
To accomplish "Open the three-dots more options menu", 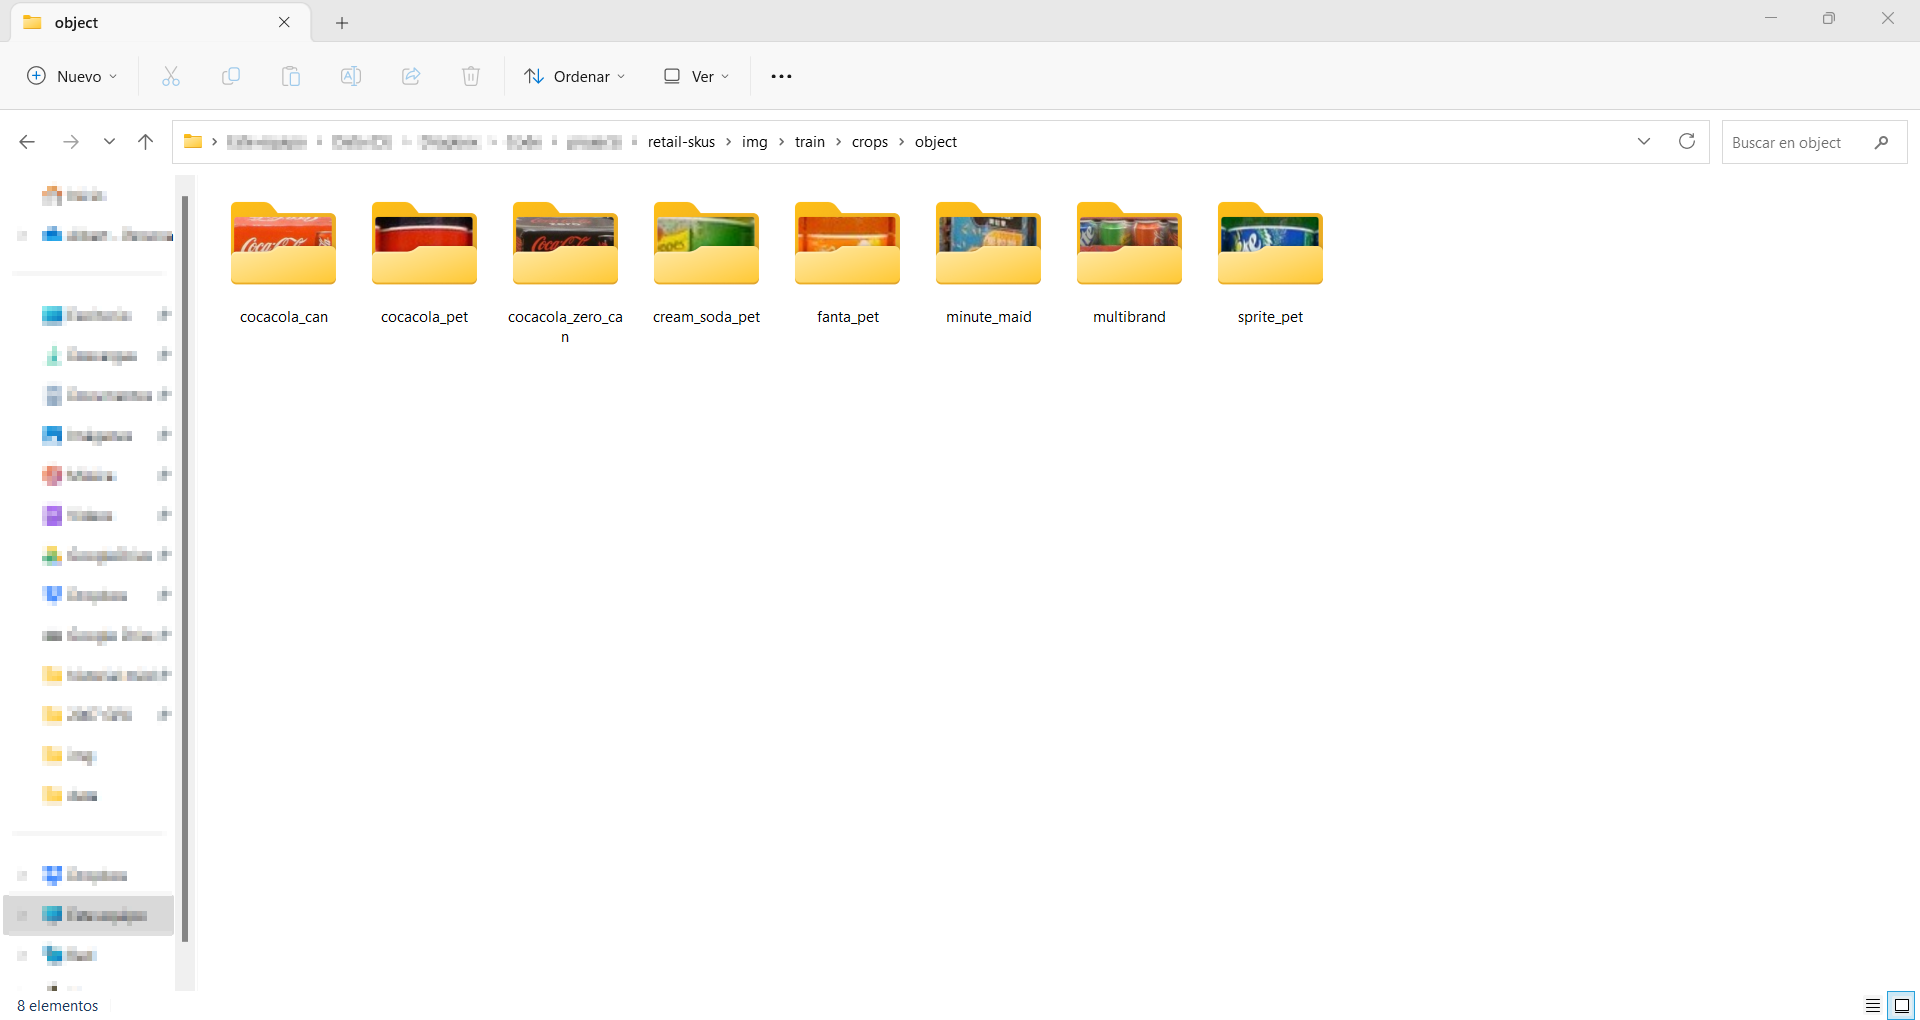I will [x=782, y=76].
